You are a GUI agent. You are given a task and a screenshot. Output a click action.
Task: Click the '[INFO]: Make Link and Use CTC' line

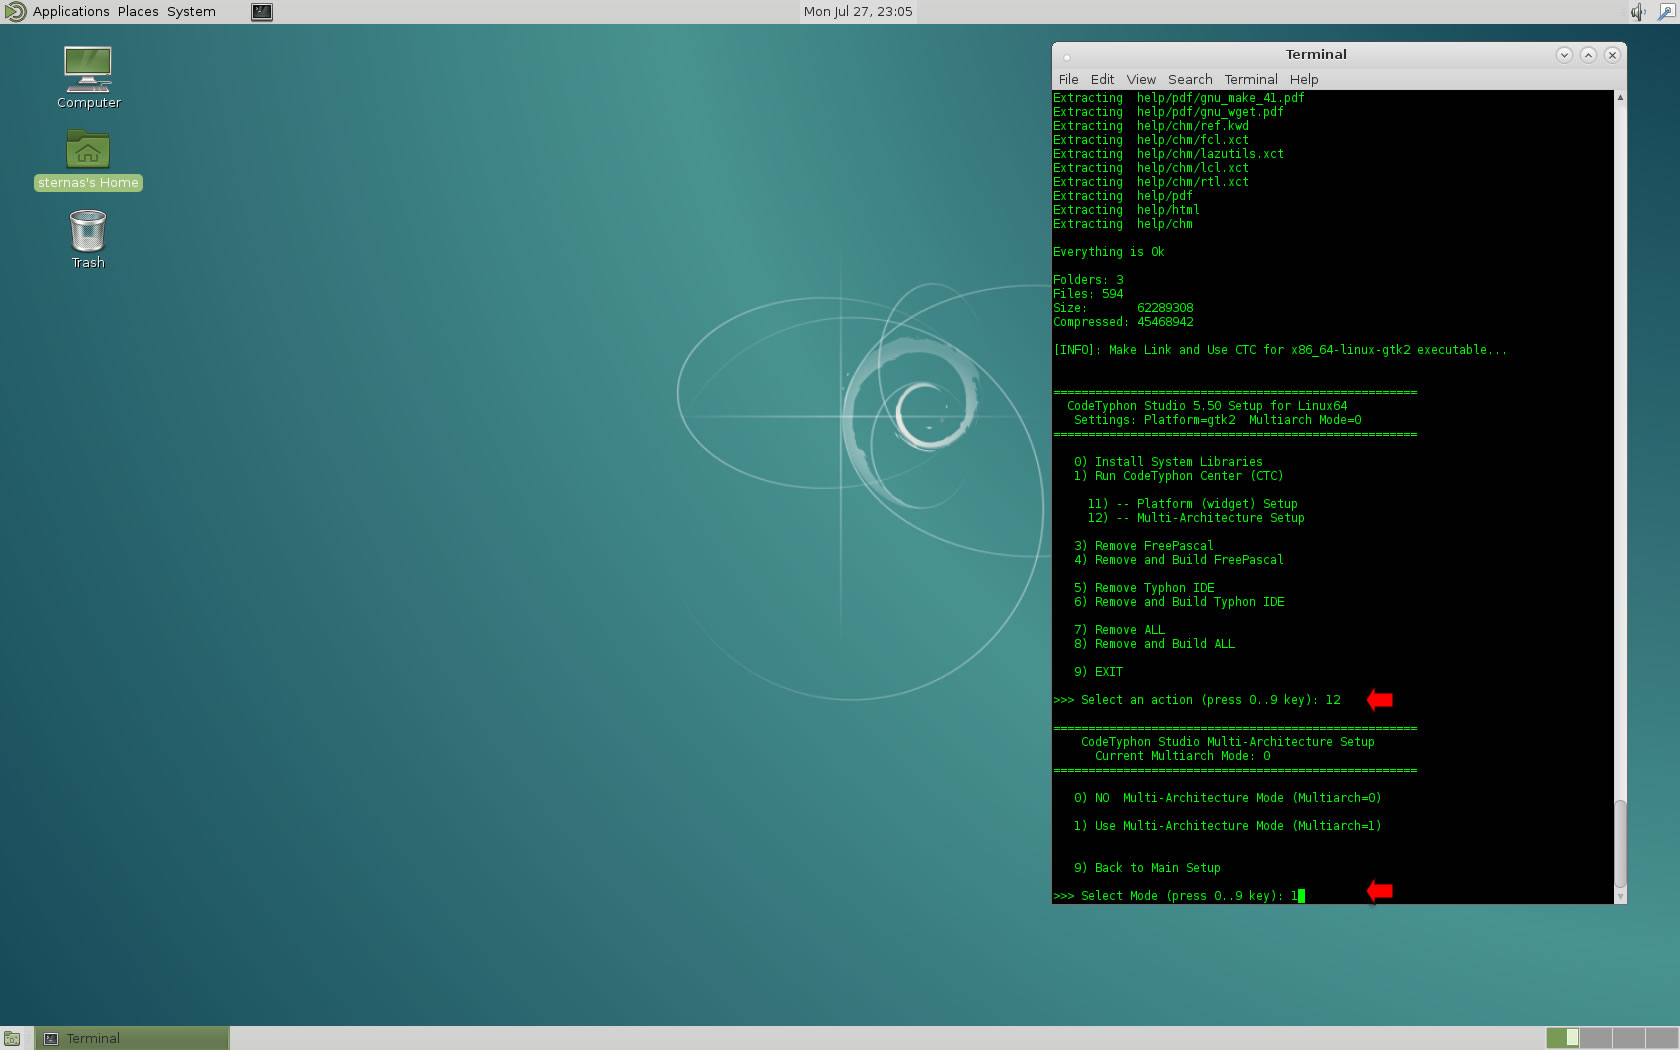point(1280,350)
